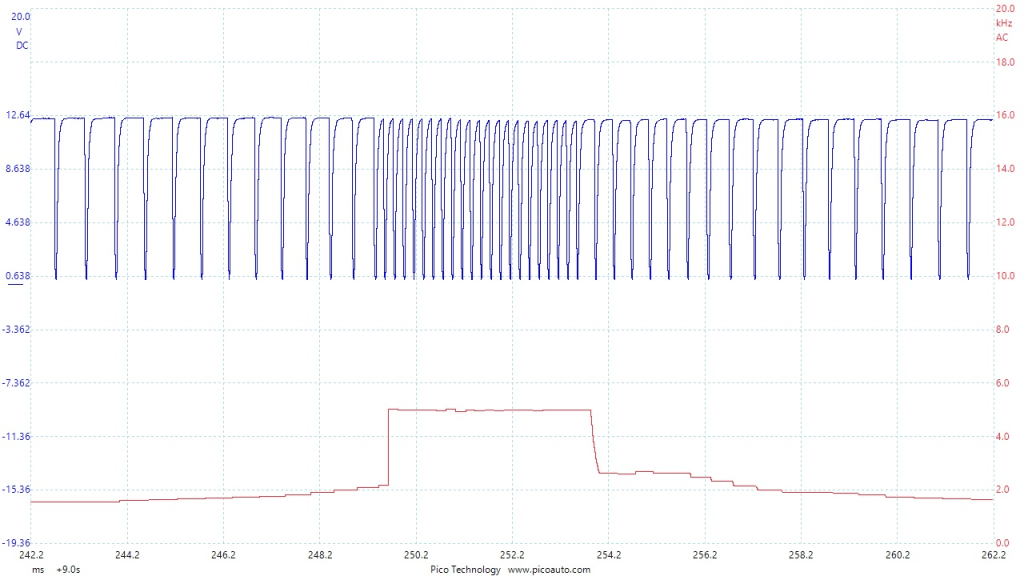Click the 12.64 voltage axis value

click(x=19, y=115)
